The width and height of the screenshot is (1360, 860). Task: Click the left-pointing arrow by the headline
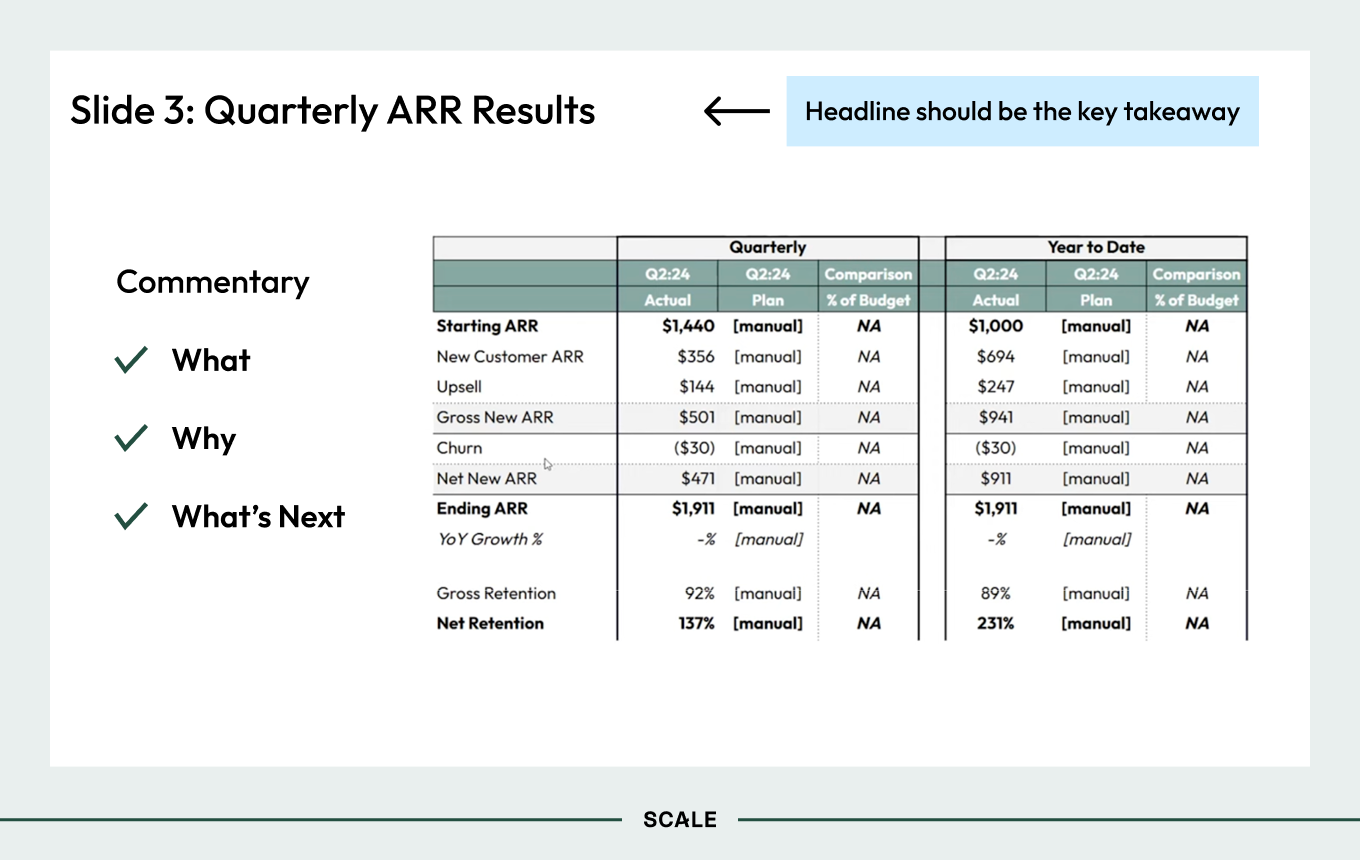coord(737,111)
